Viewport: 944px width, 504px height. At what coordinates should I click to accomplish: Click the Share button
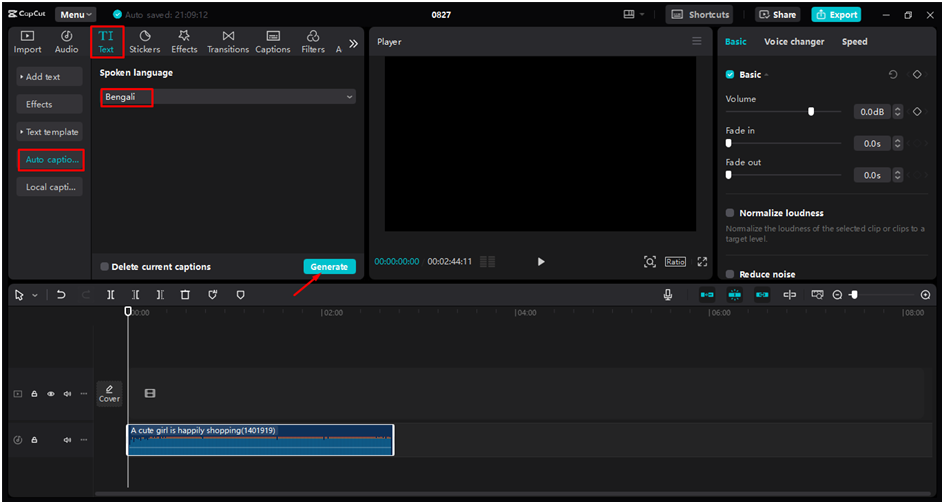coord(777,14)
